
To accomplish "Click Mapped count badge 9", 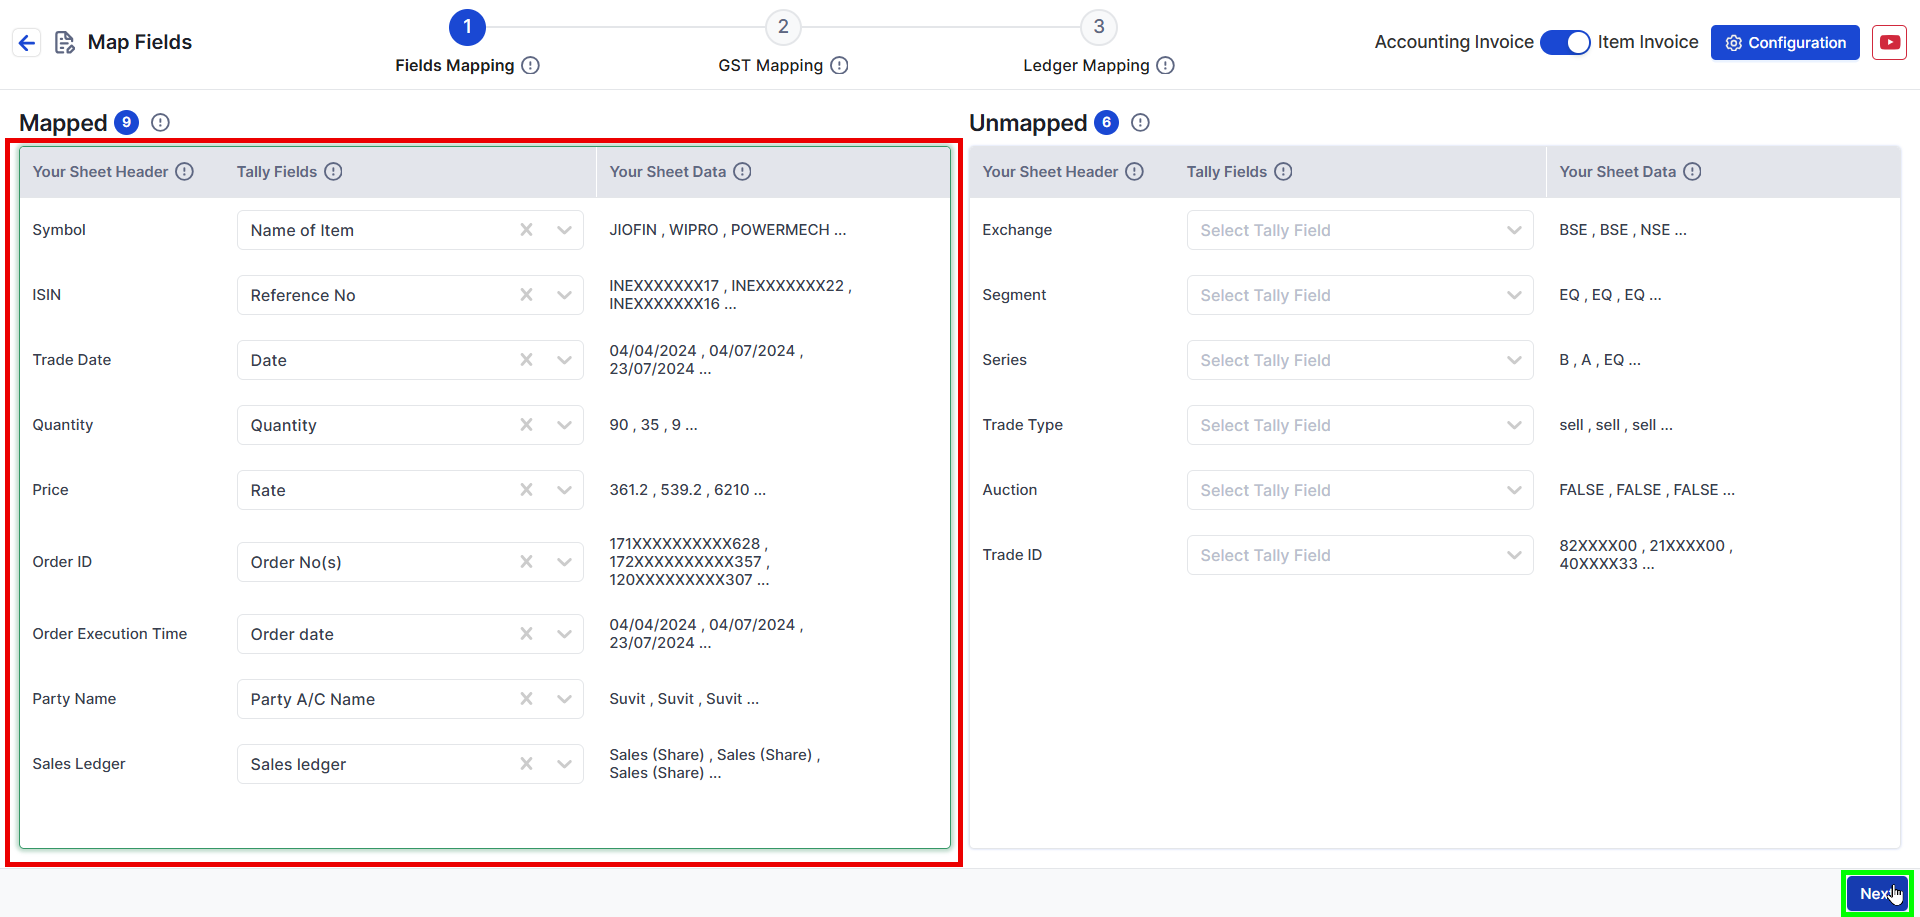I will pos(126,122).
